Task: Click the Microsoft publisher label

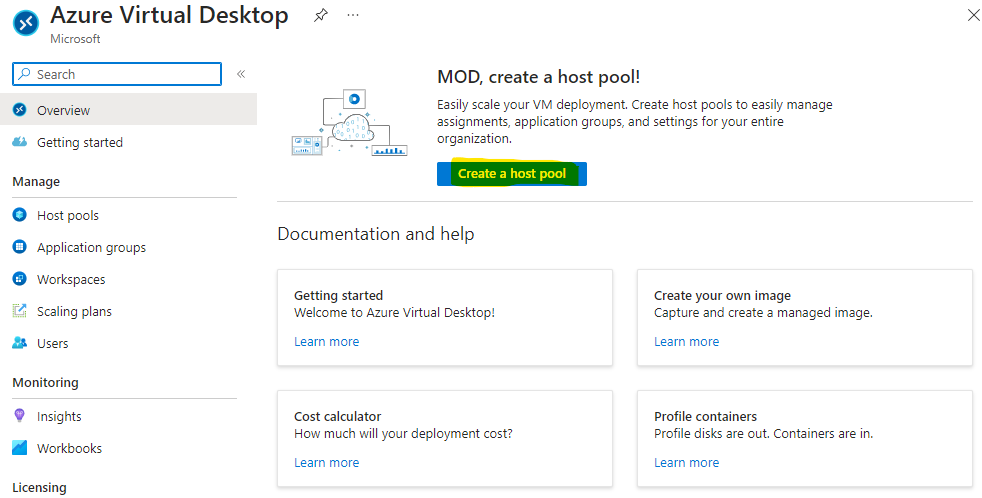Action: pos(75,39)
